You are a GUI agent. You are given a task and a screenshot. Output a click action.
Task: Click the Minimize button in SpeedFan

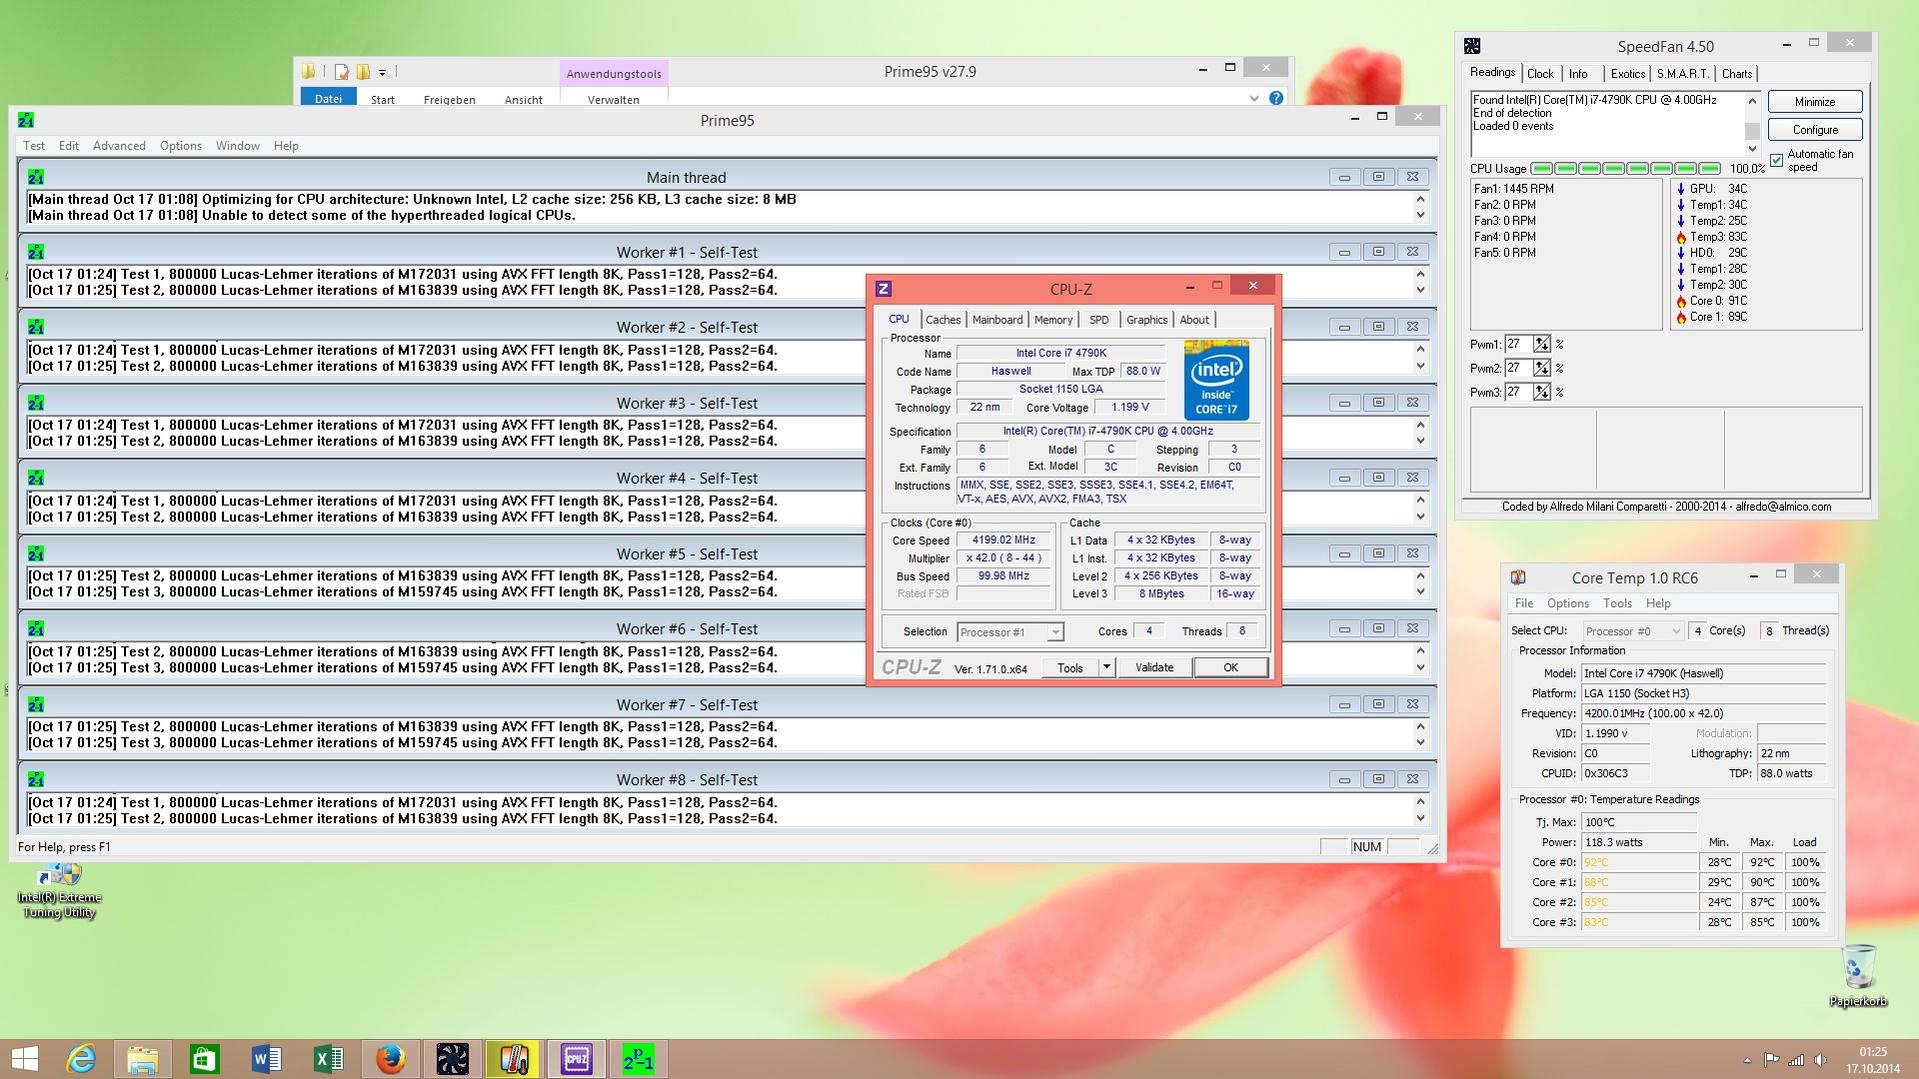click(1814, 102)
